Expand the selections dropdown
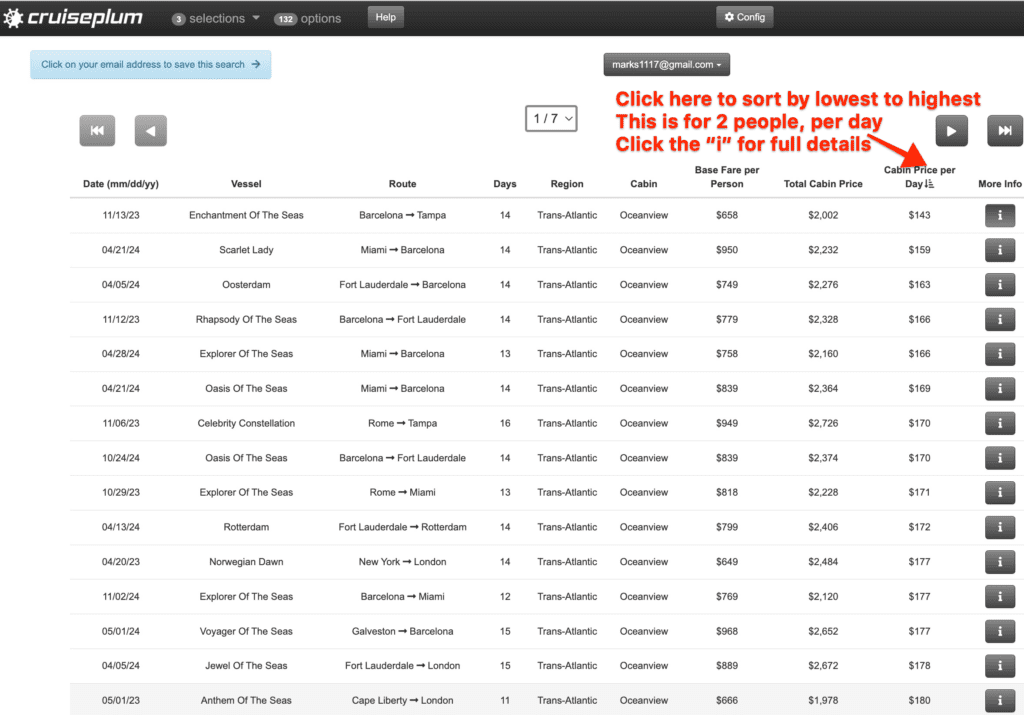1024x715 pixels. (215, 18)
